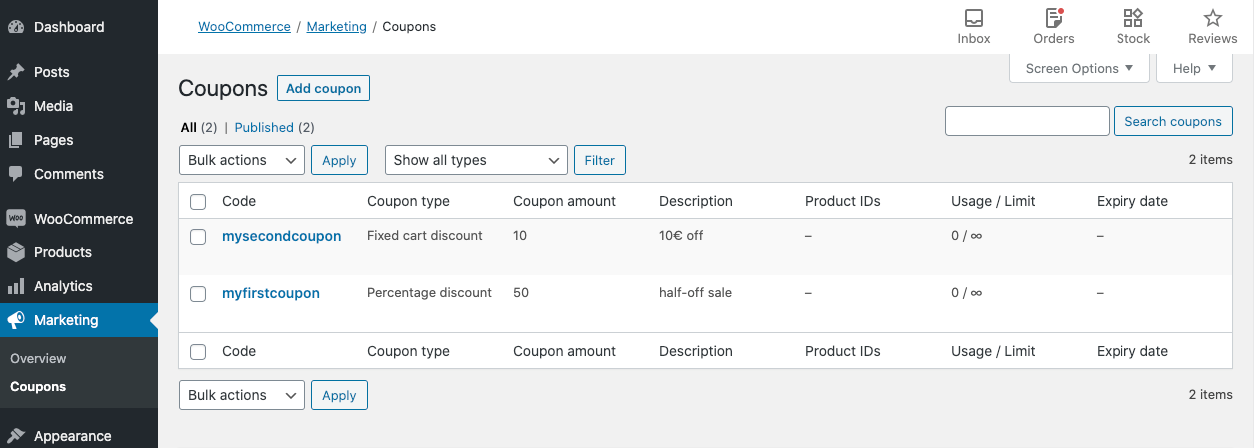
Task: Tick the checkbox for myfirstcoupon
Action: (x=198, y=294)
